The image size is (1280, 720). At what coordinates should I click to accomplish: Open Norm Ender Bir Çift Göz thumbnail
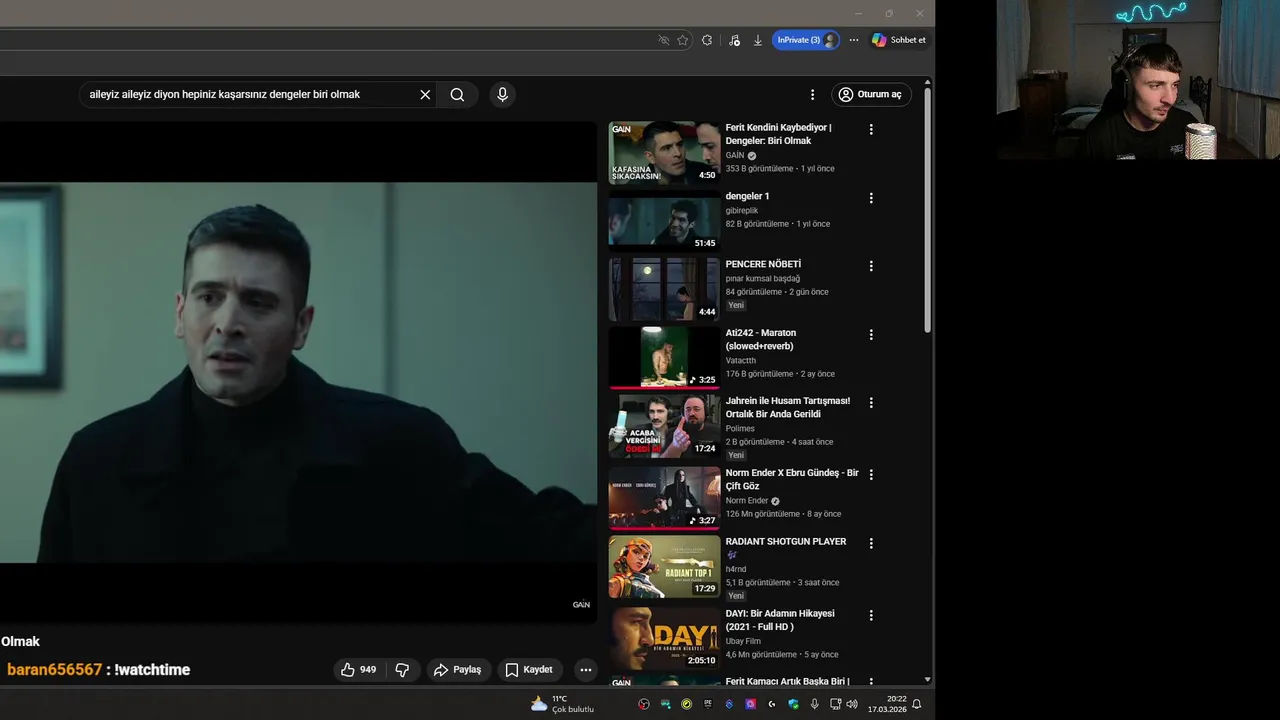[x=664, y=498]
